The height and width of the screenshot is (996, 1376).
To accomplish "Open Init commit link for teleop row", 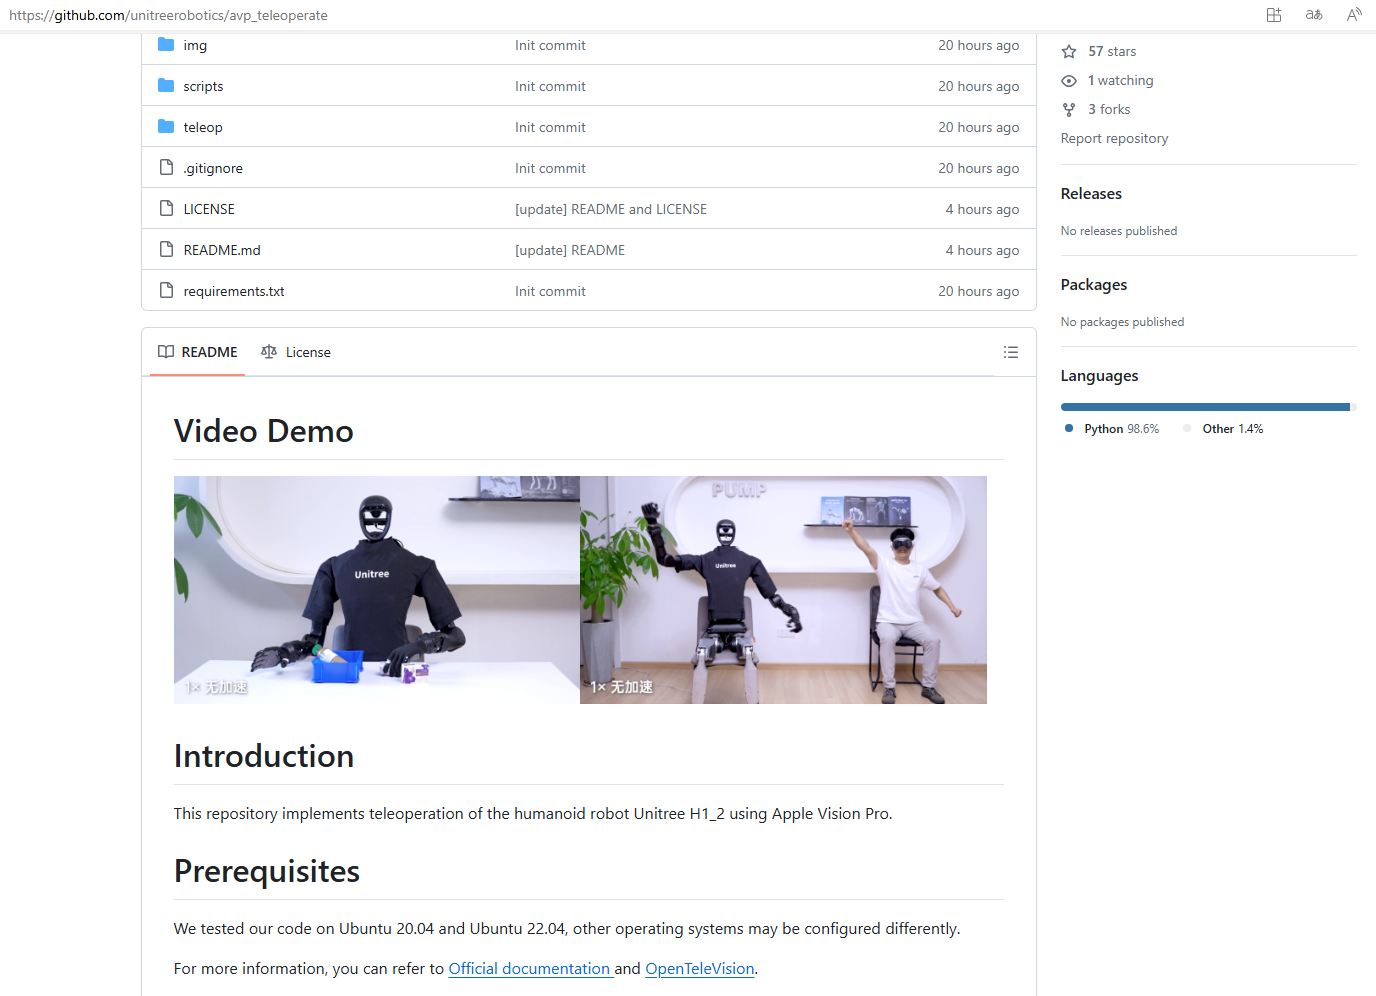I will pyautogui.click(x=550, y=127).
